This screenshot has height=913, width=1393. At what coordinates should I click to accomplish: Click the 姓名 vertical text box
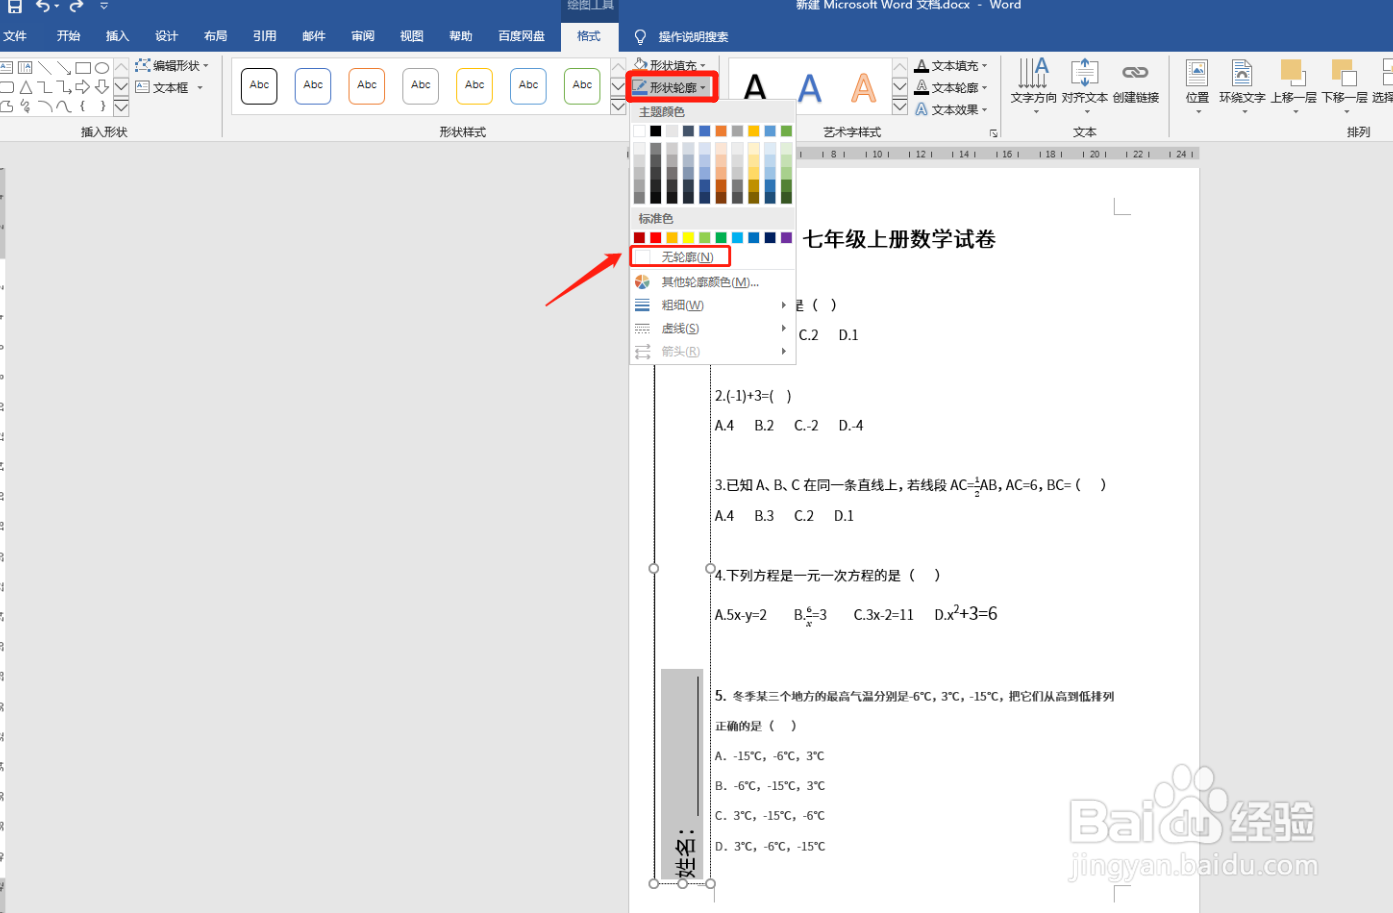682,775
